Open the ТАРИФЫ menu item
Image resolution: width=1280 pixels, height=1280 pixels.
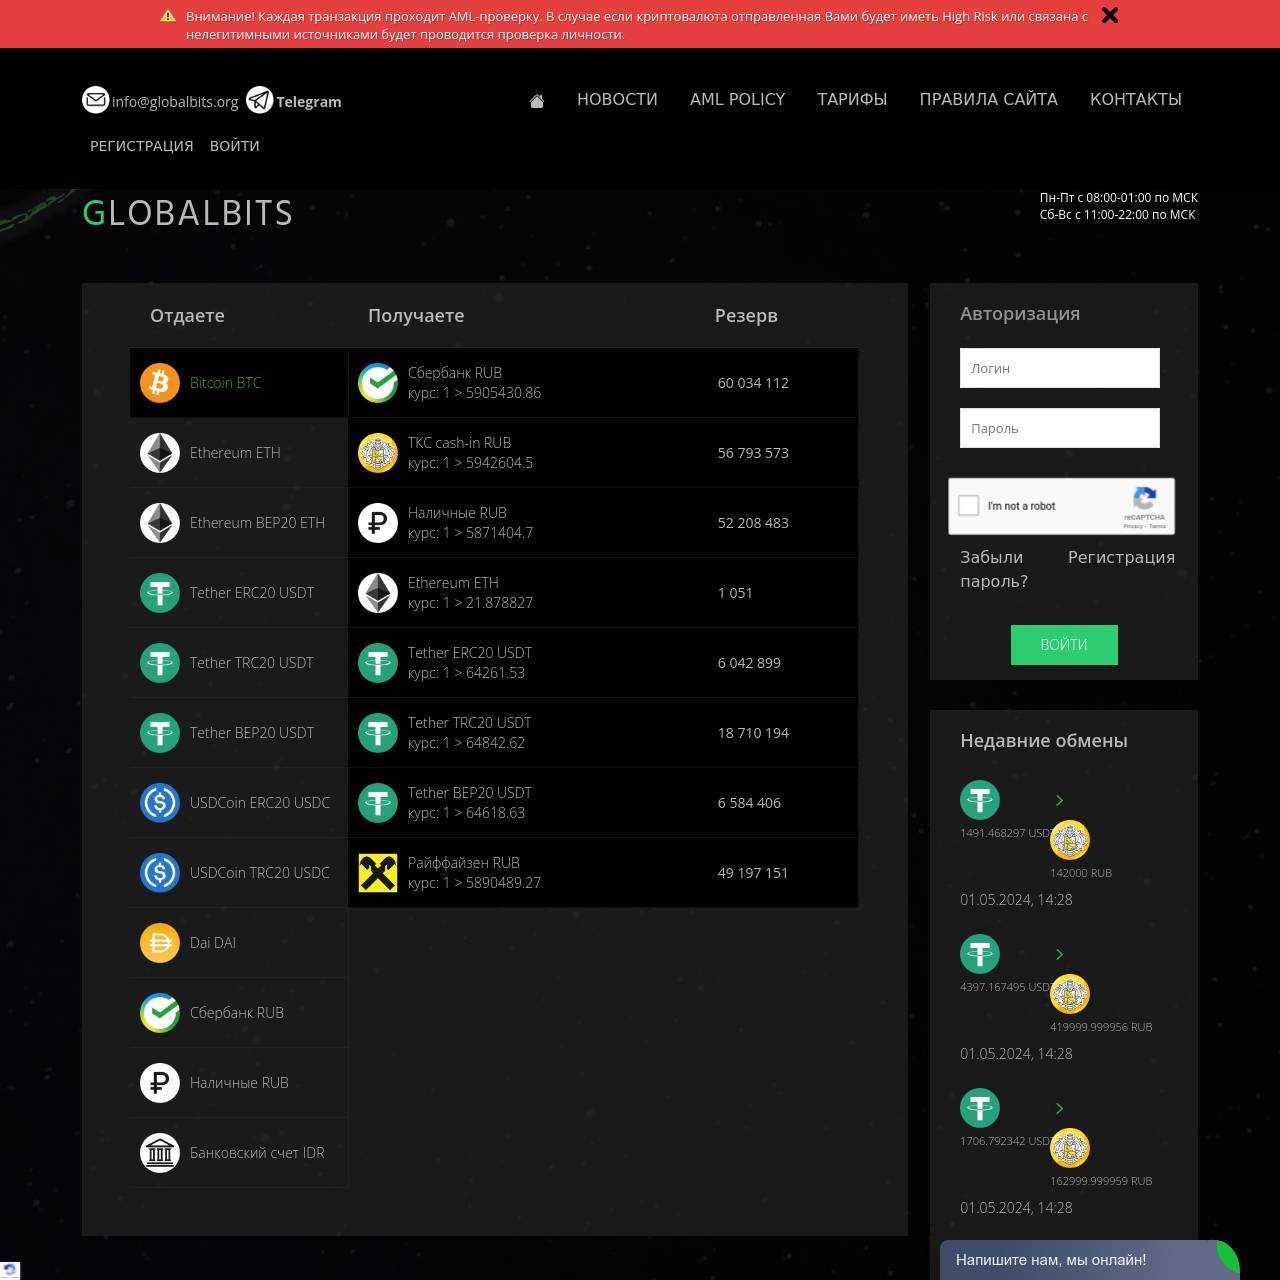(852, 99)
